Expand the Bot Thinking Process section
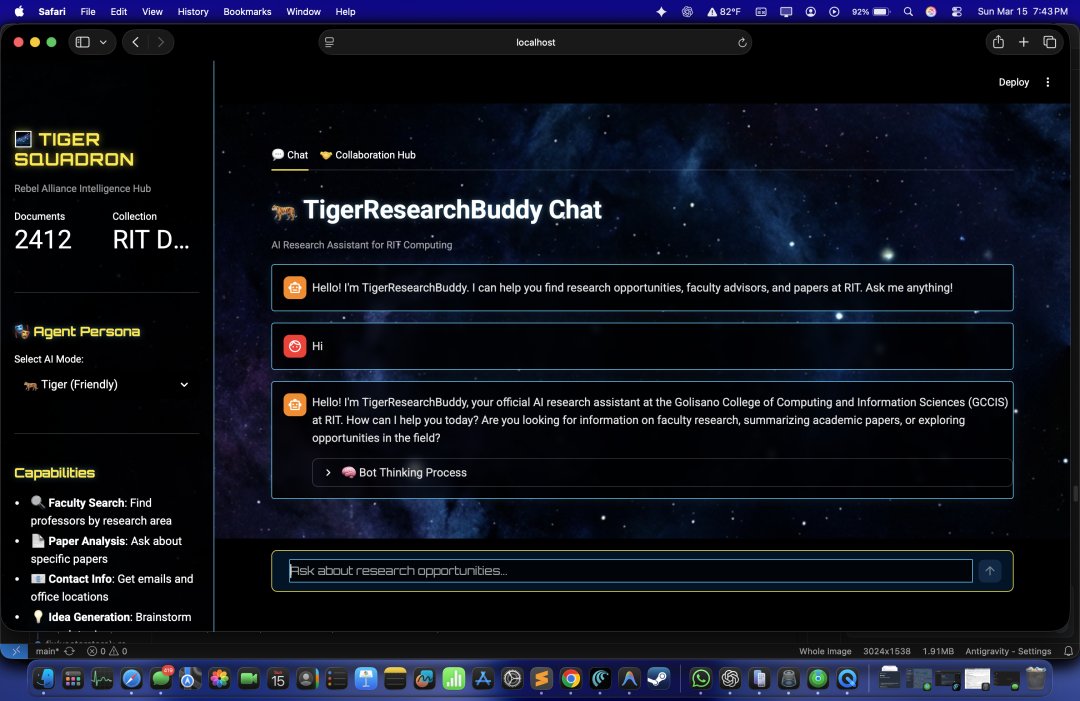Screen dimensions: 1080x701 tap(662, 472)
